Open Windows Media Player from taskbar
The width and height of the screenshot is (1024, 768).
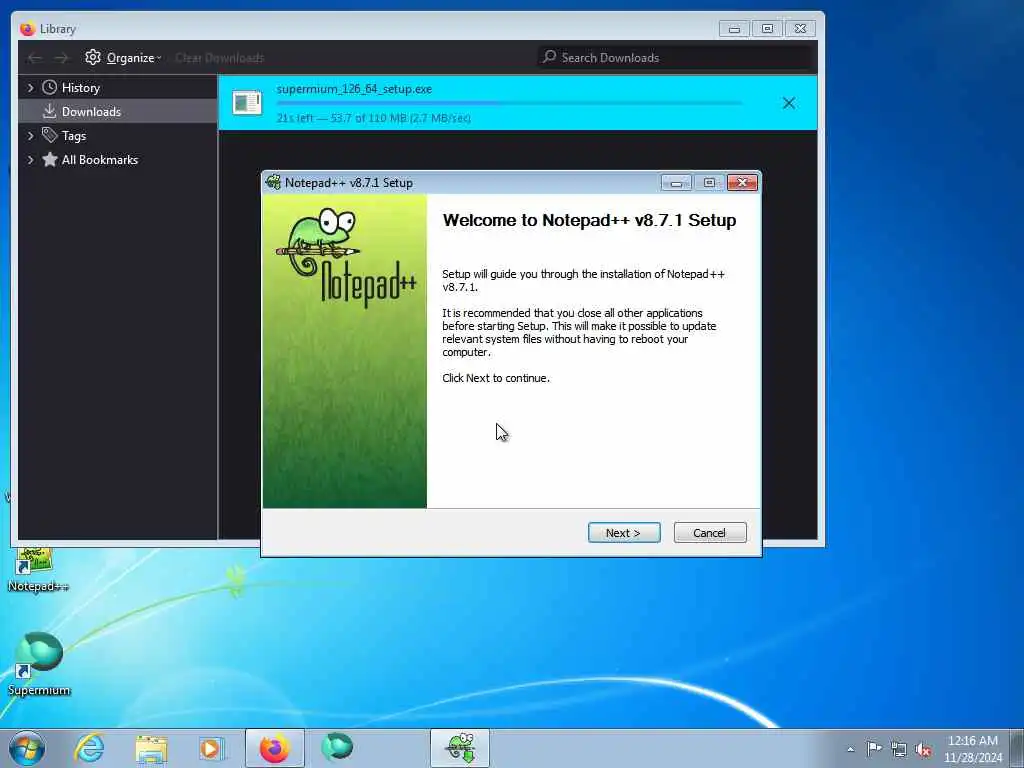[212, 748]
